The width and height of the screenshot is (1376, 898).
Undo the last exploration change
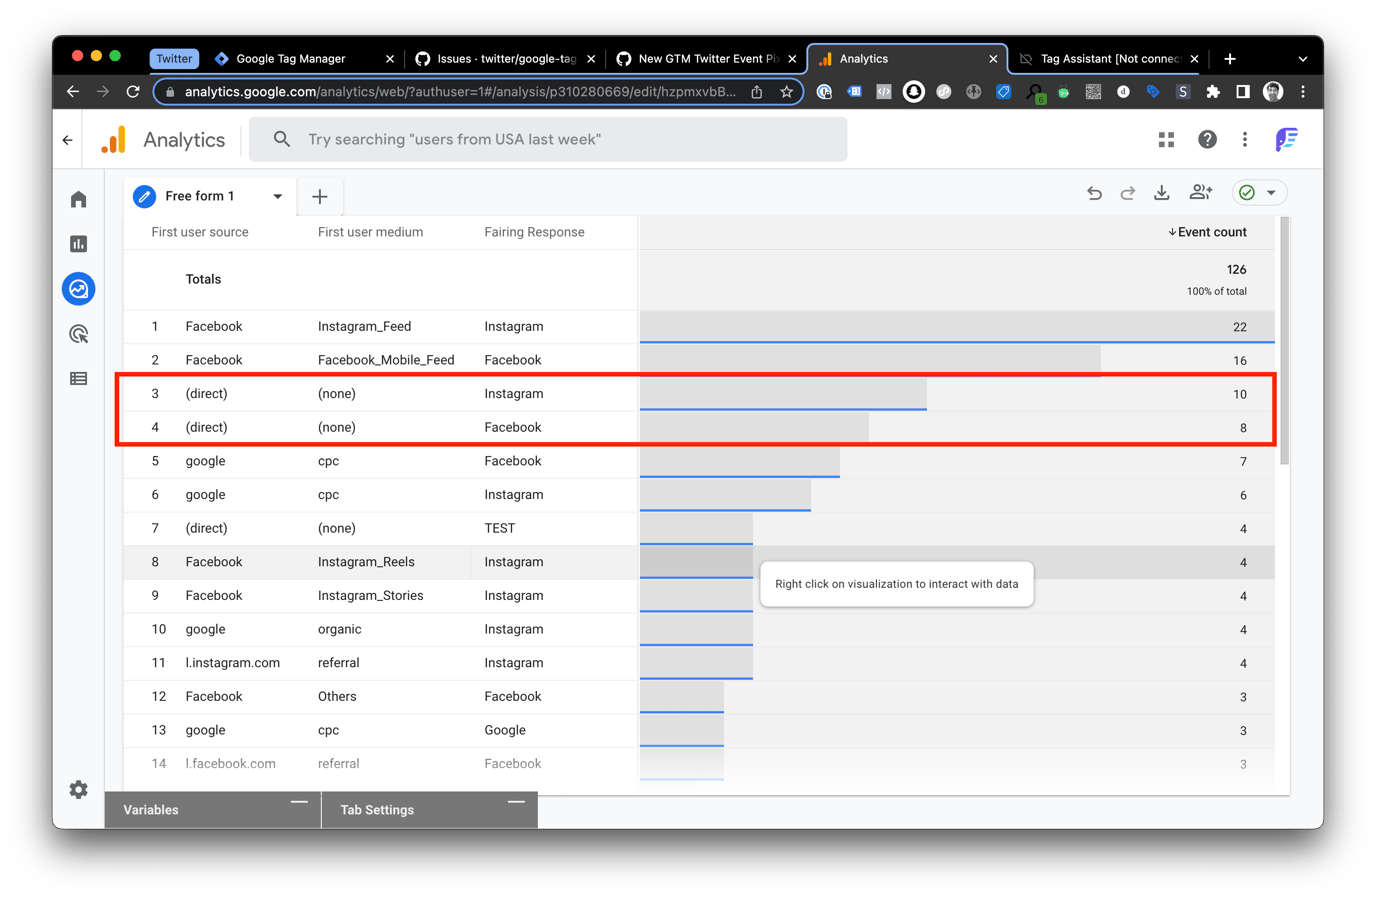[x=1094, y=193]
